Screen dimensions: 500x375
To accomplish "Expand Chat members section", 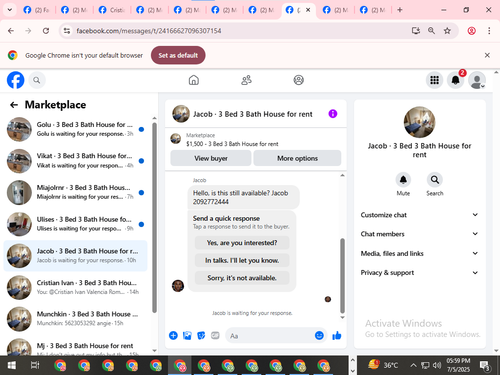I will [x=419, y=234].
